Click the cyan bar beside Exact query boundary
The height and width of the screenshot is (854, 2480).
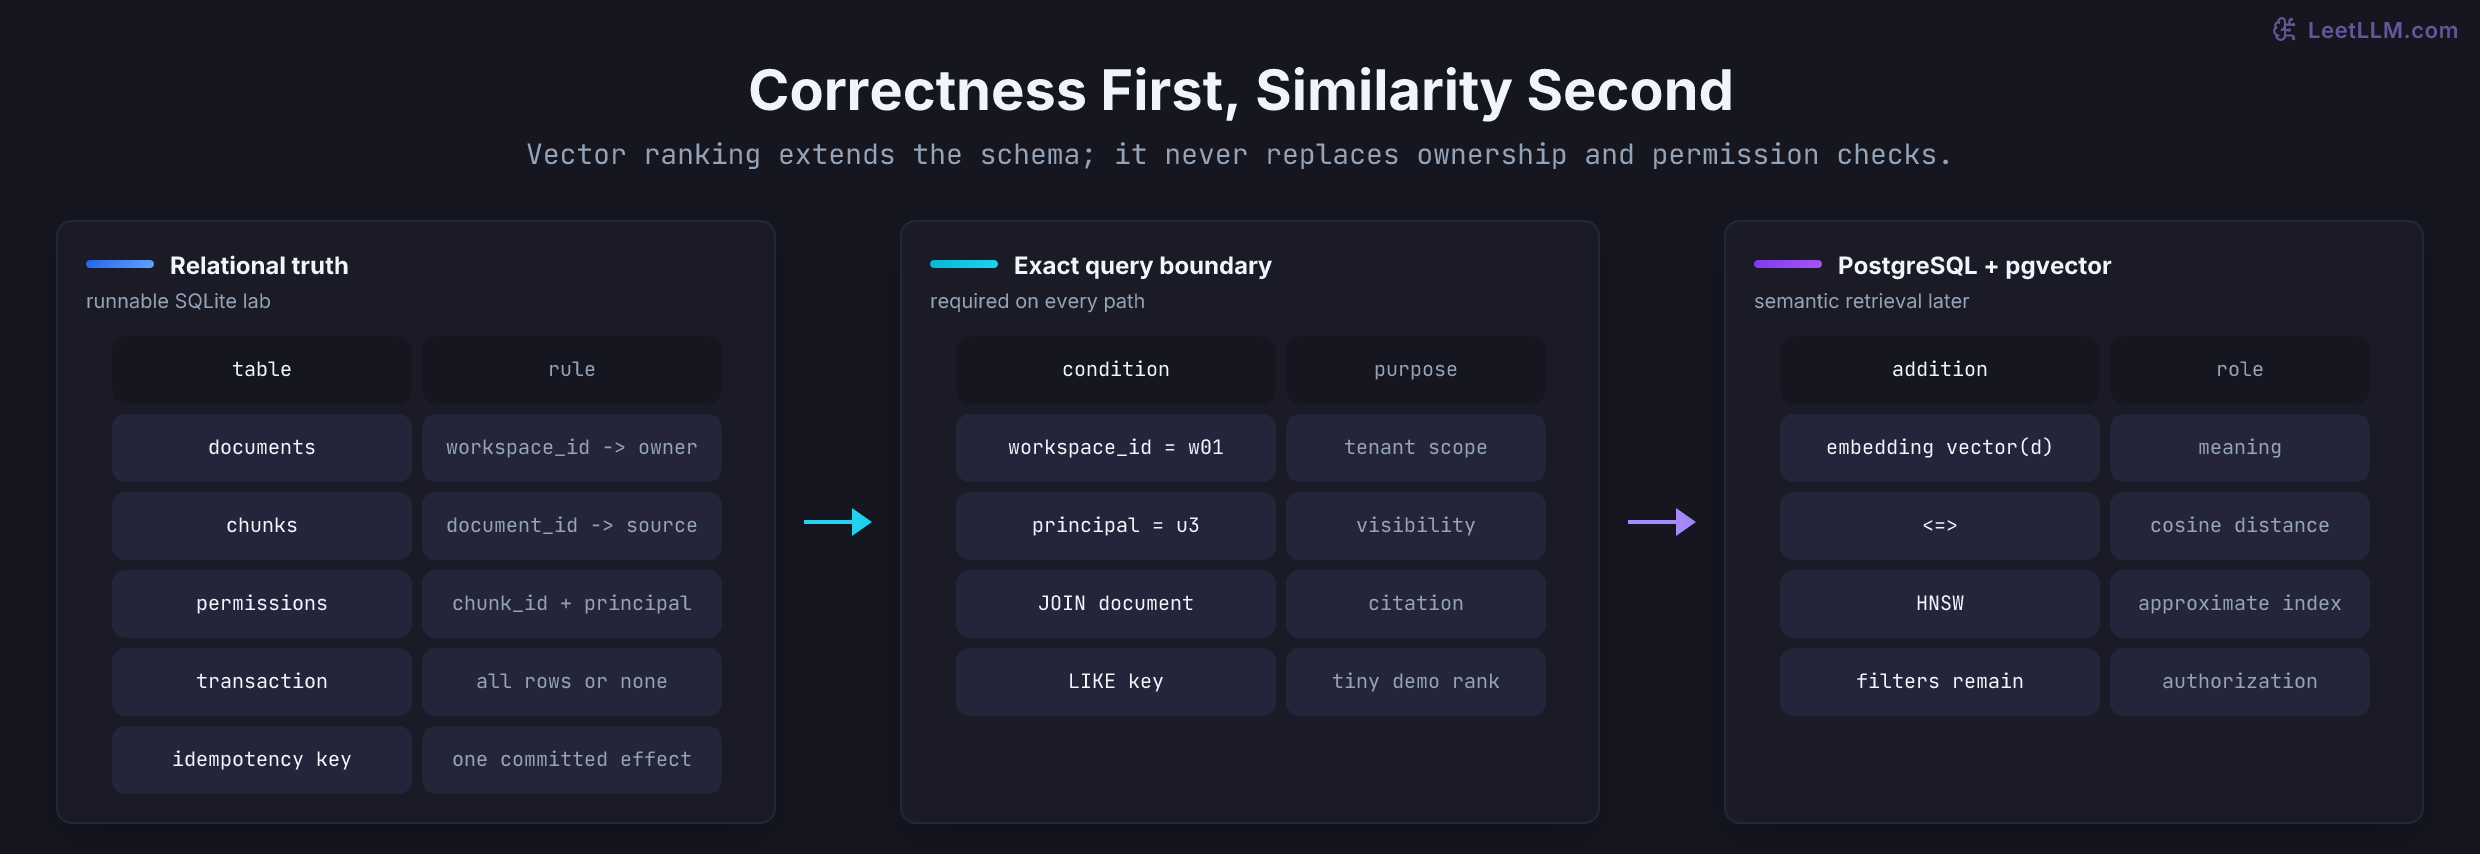pos(964,264)
